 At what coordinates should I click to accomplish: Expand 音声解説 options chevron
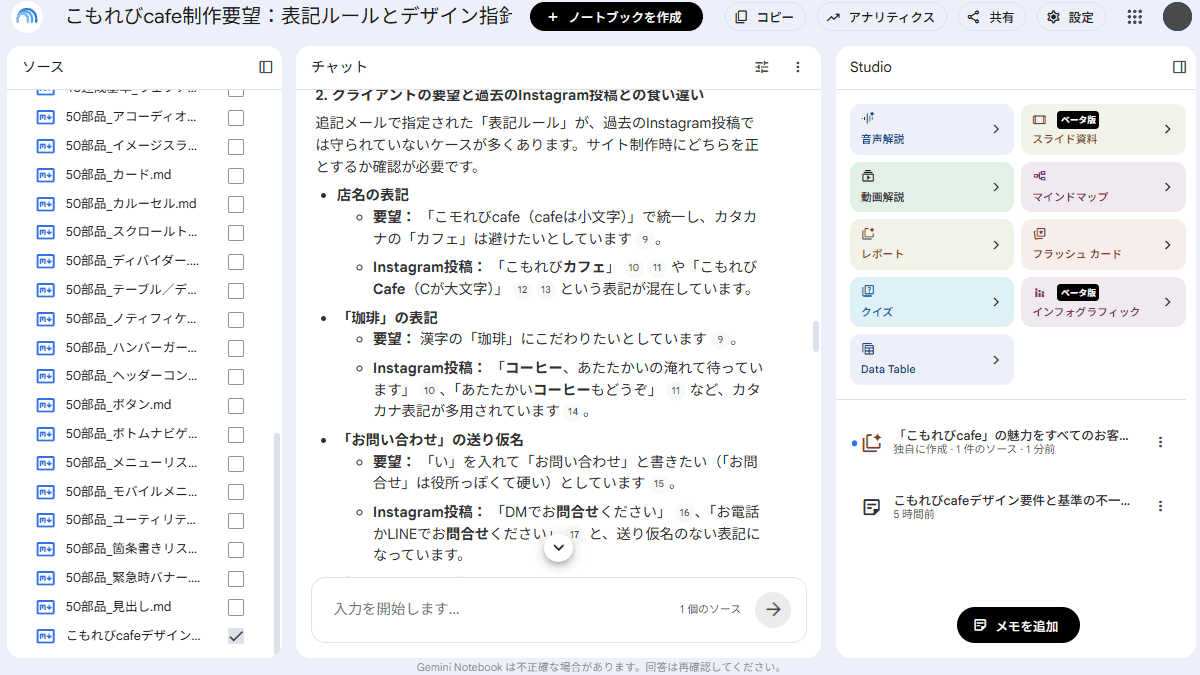[x=996, y=129]
